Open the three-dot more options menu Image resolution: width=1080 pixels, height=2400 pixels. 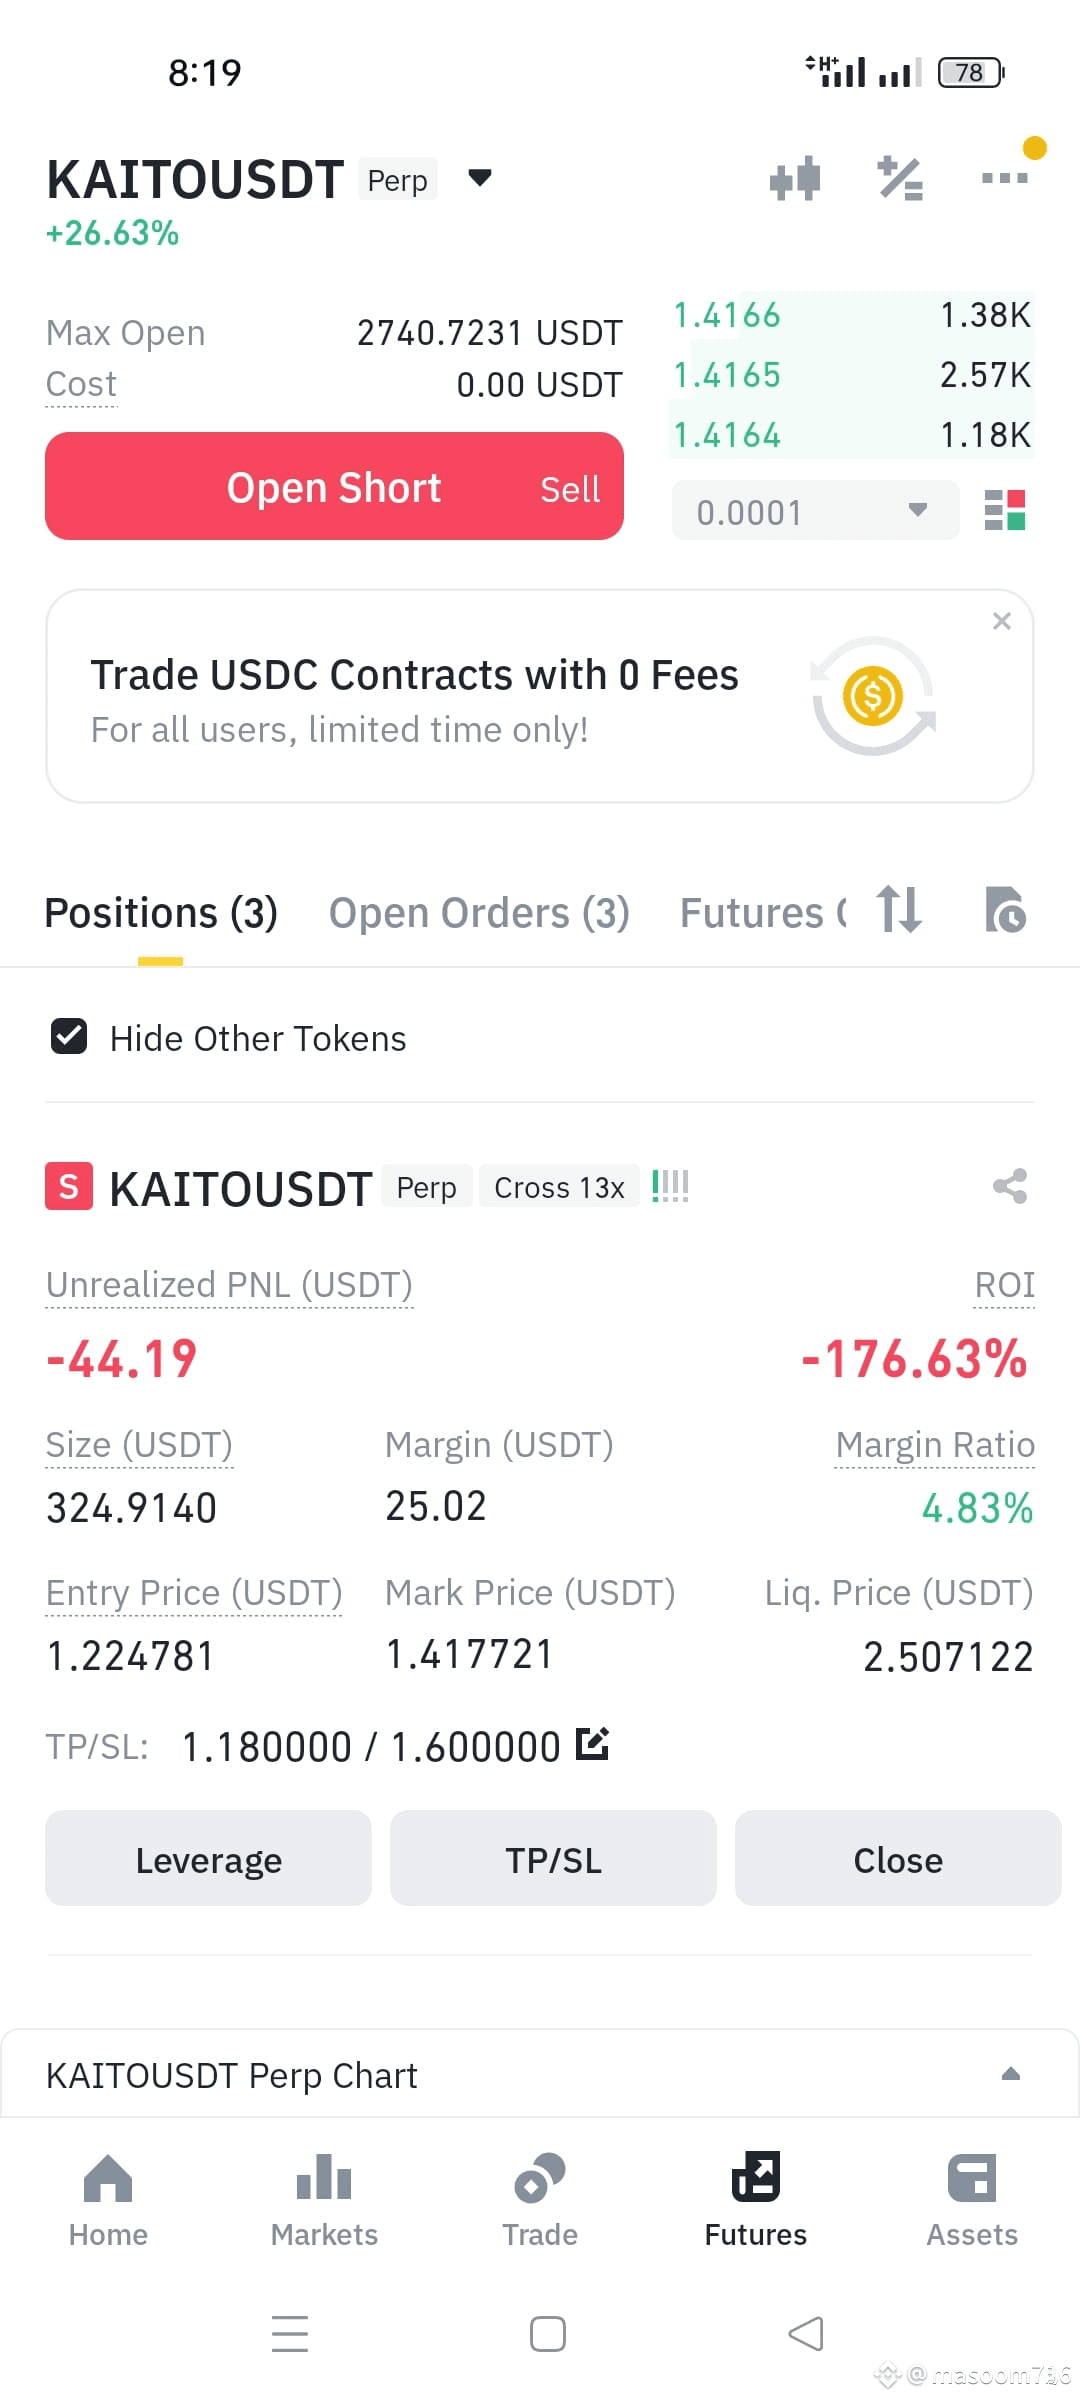pyautogui.click(x=1005, y=178)
